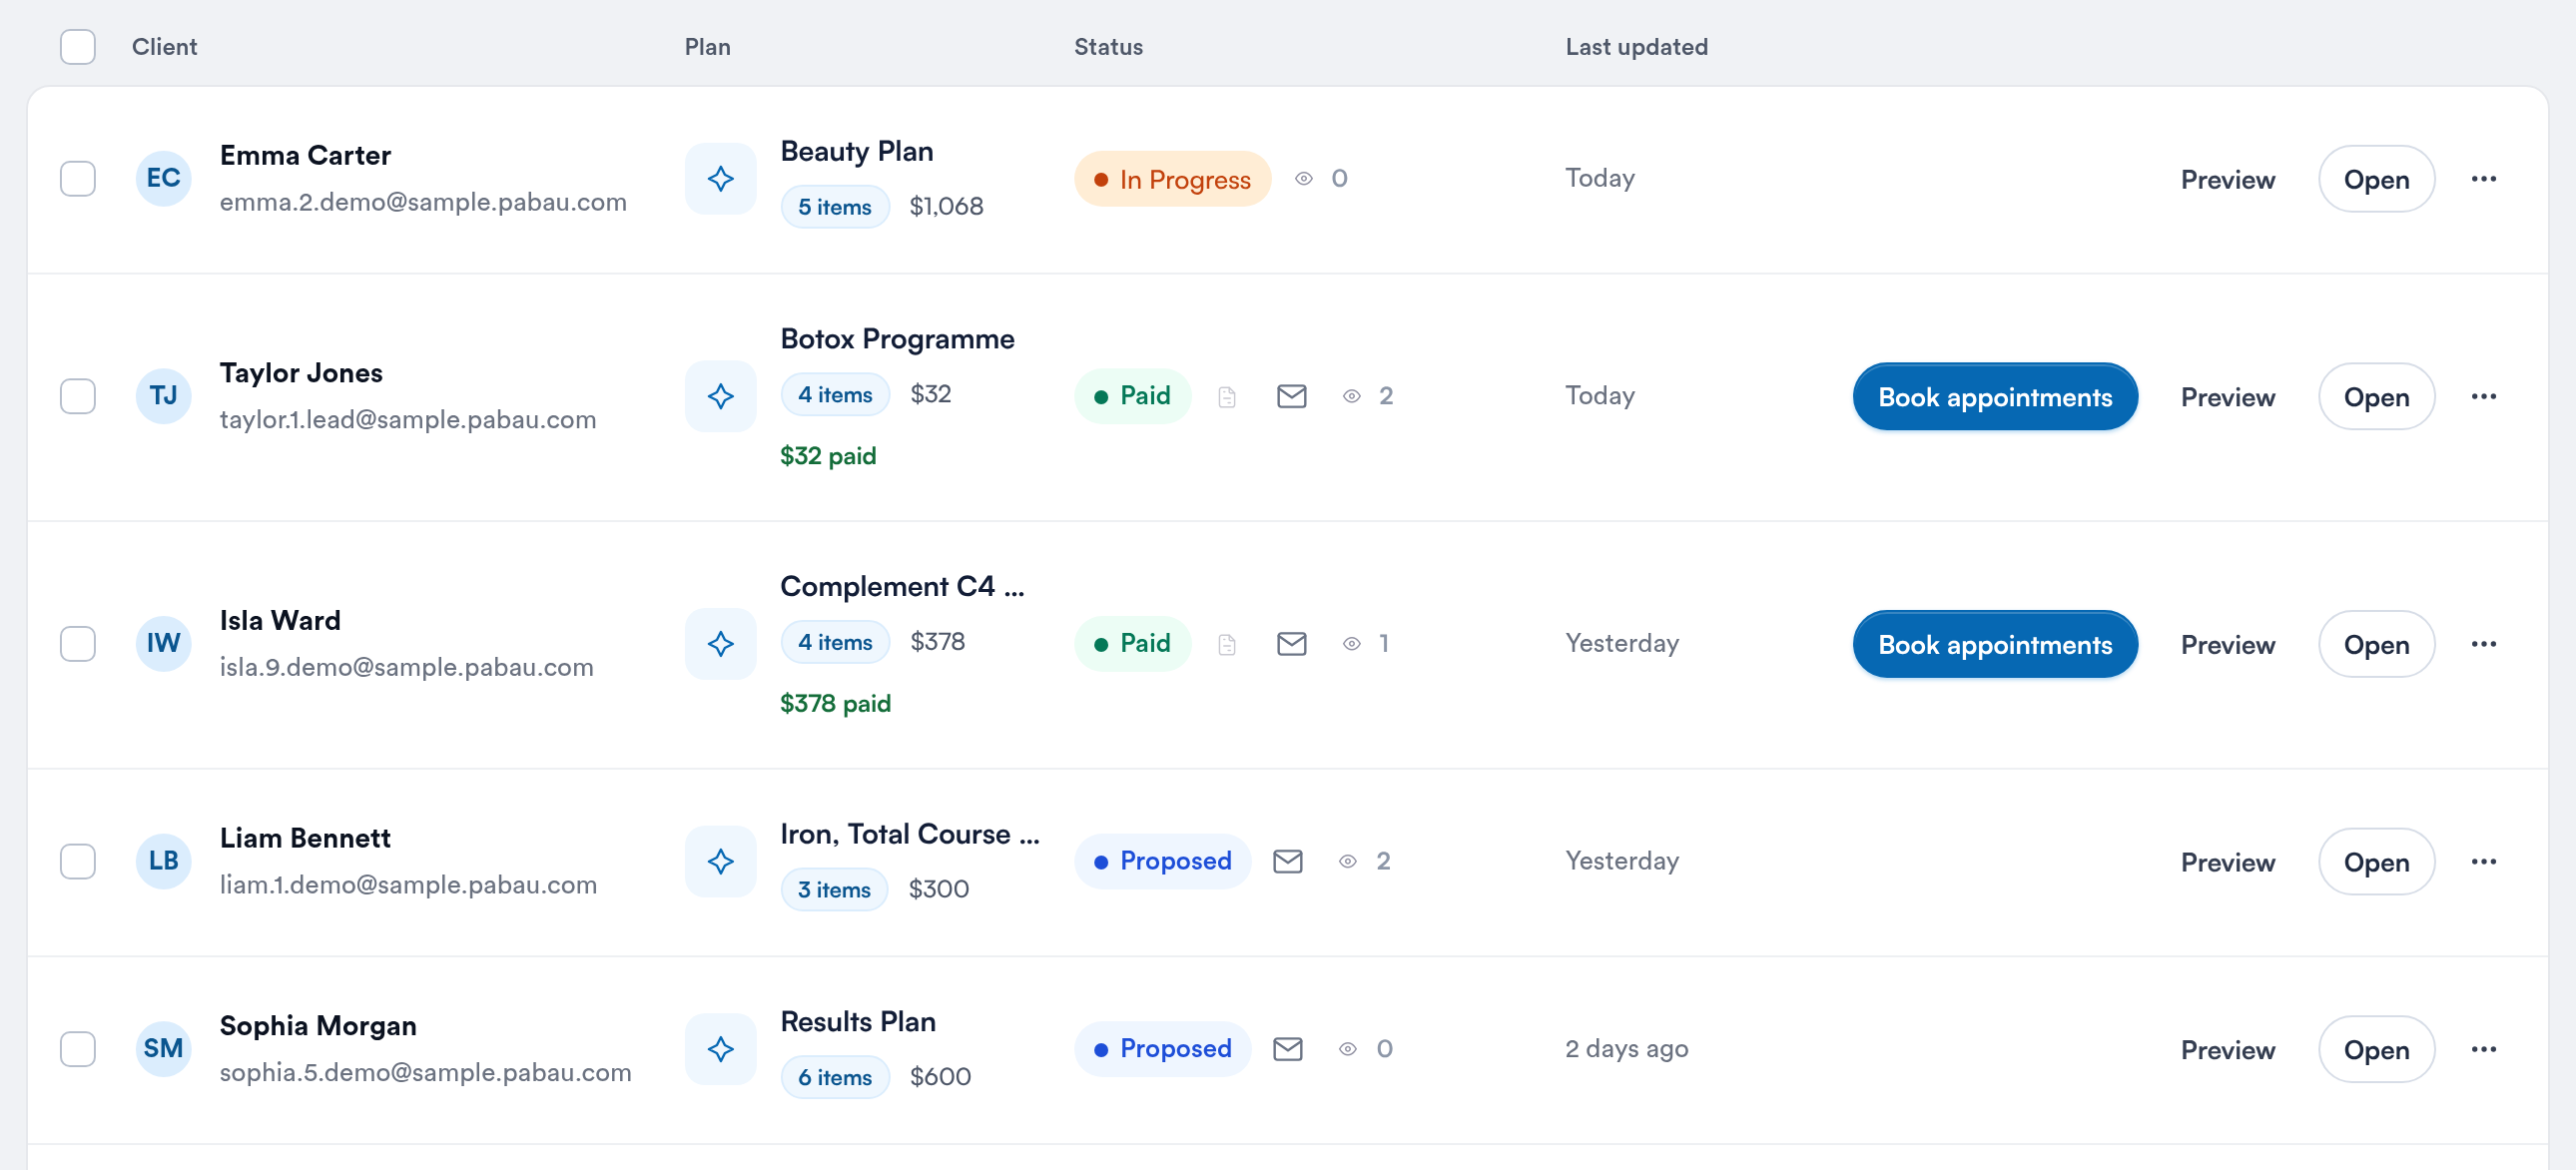Click the '6 items' chip
The width and height of the screenshot is (2576, 1170).
pos(835,1077)
